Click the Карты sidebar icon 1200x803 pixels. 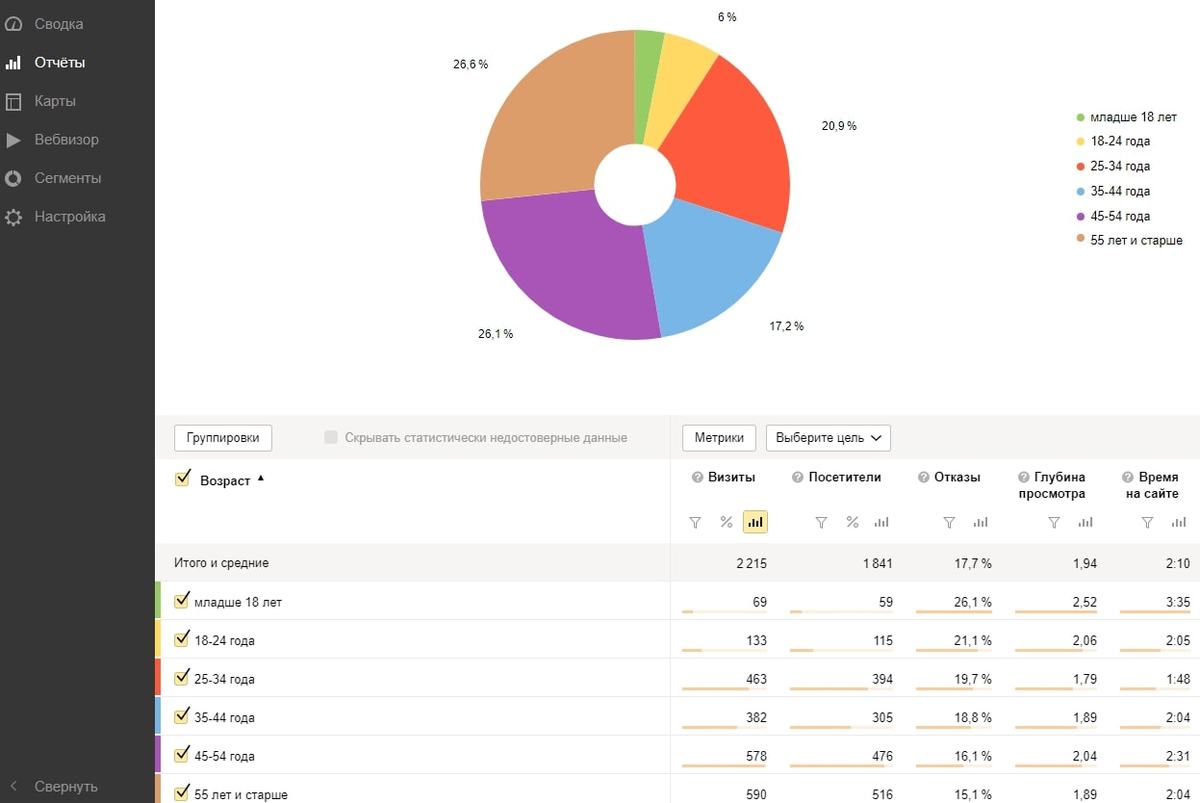(14, 101)
